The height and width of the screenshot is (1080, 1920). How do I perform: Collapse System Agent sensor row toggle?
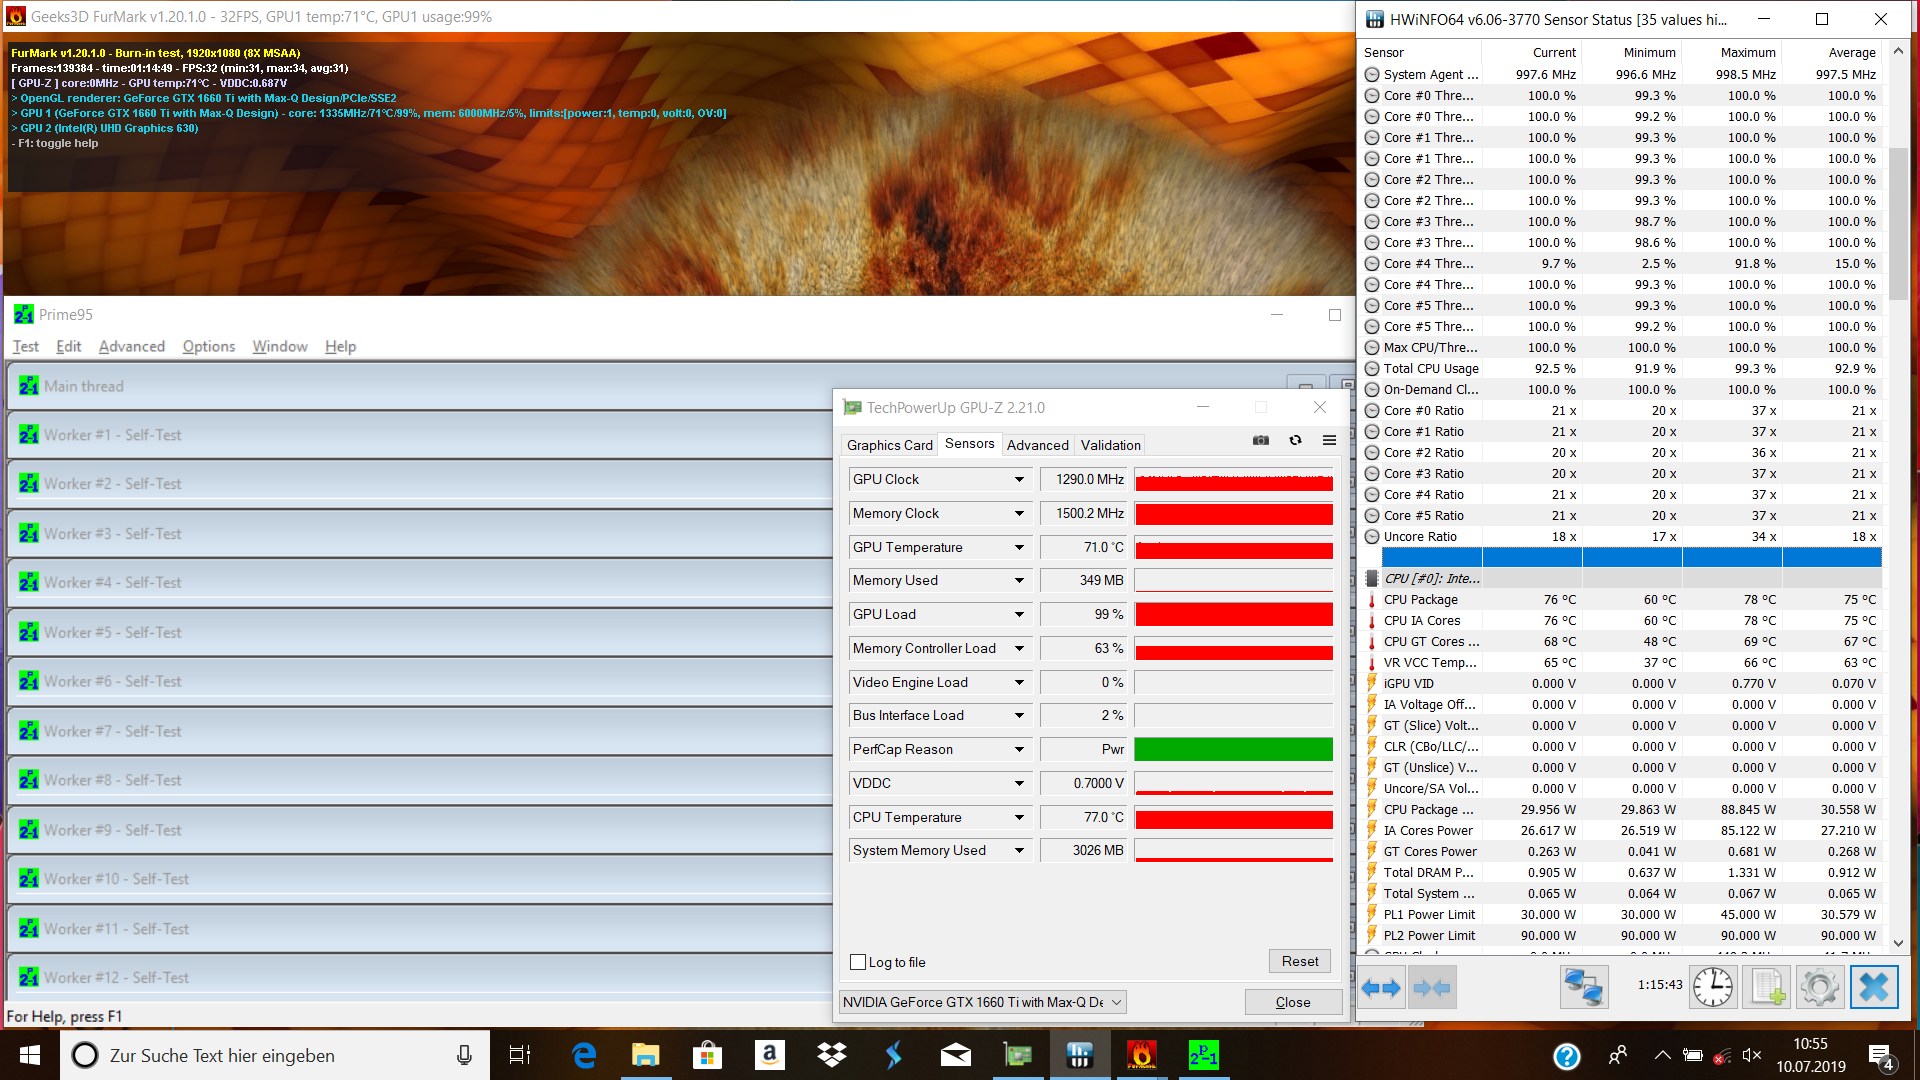pyautogui.click(x=1372, y=75)
